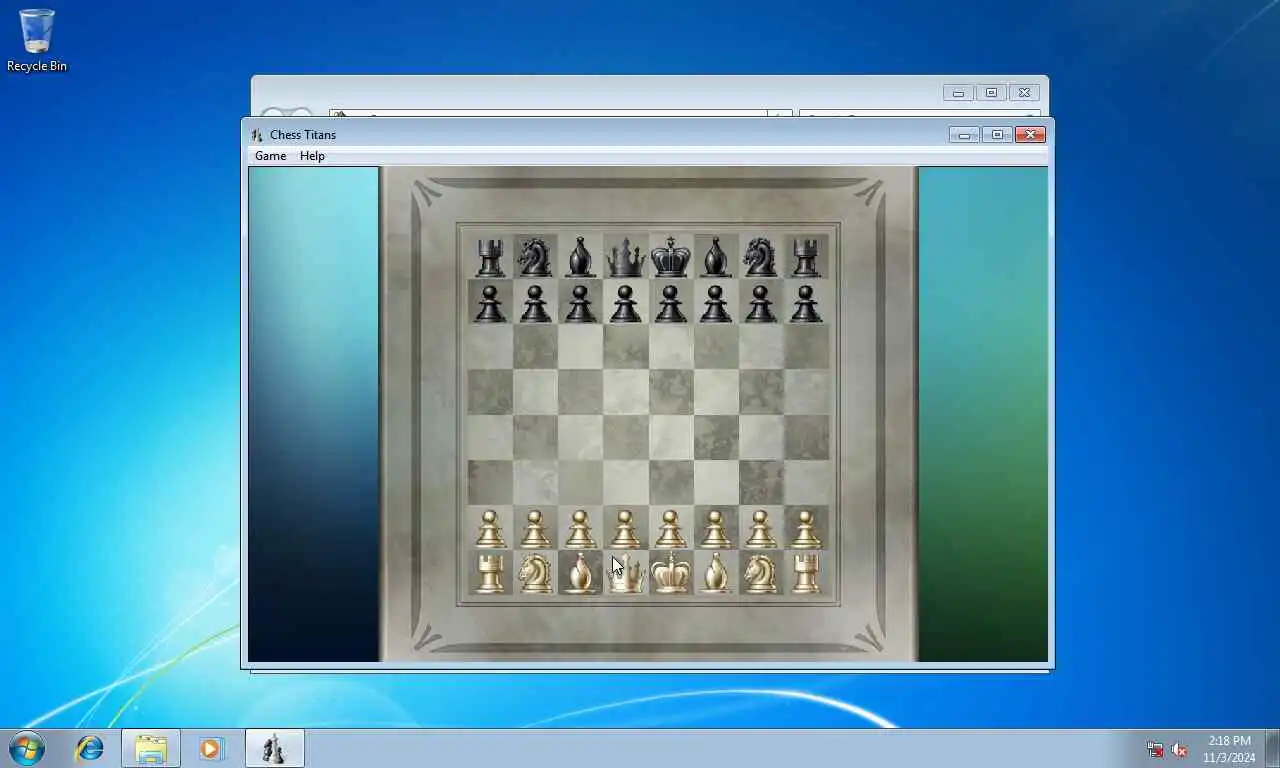Viewport: 1280px width, 768px height.
Task: Select the white queen on d1
Action: (x=626, y=574)
